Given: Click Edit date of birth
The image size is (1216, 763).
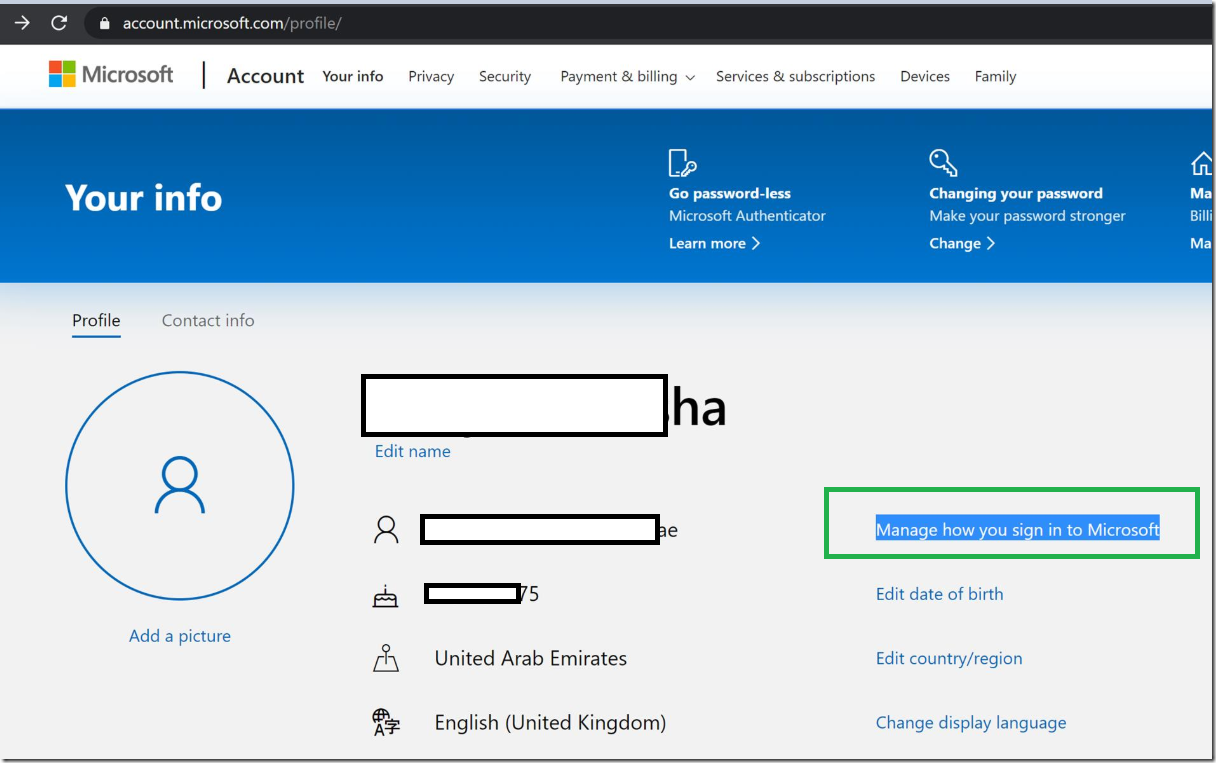Looking at the screenshot, I should tap(939, 594).
